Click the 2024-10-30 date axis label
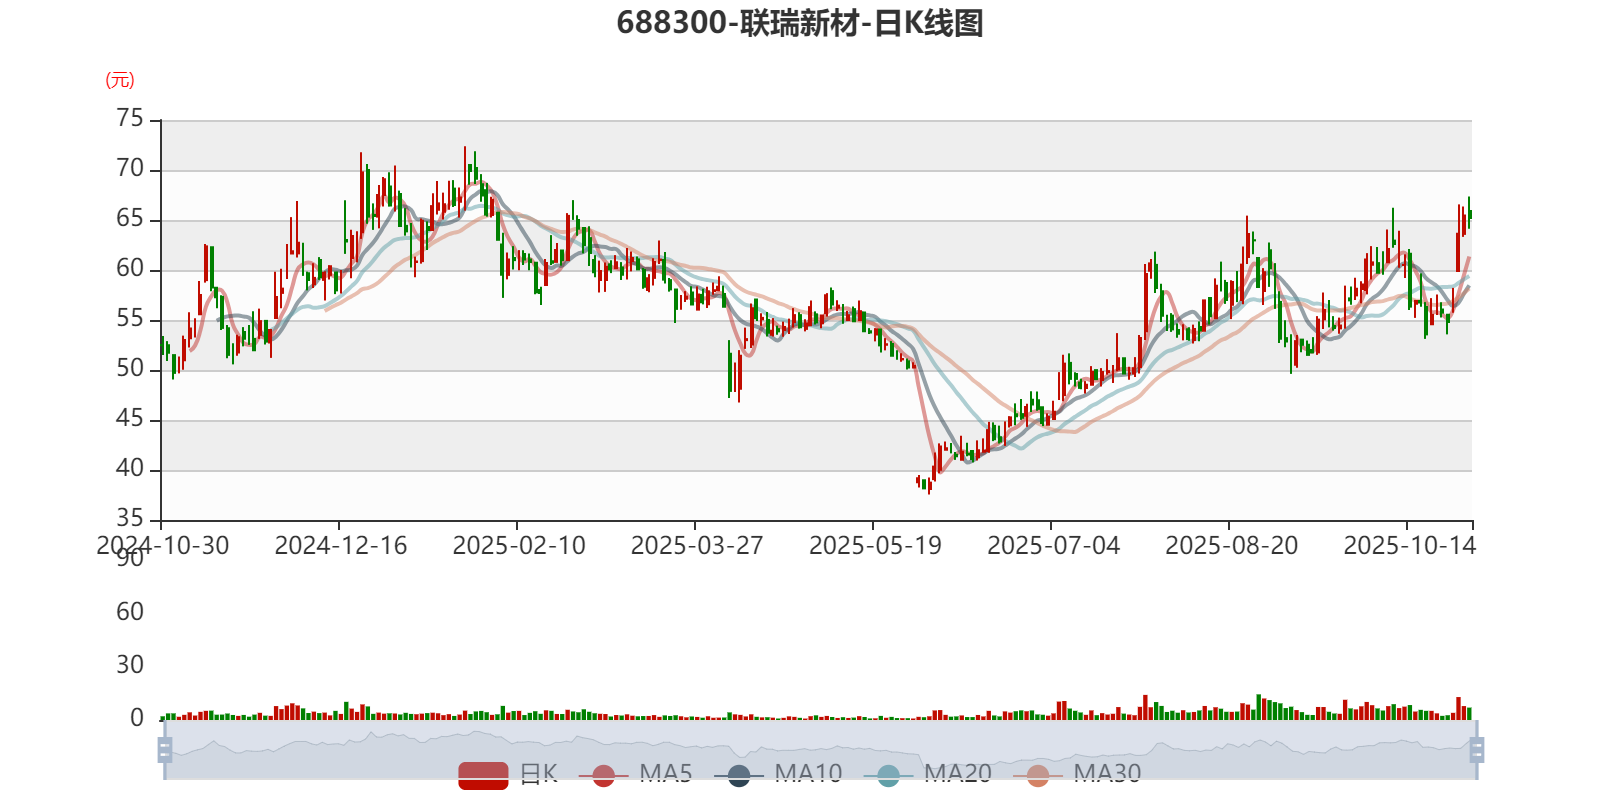The width and height of the screenshot is (1600, 800). click(163, 546)
